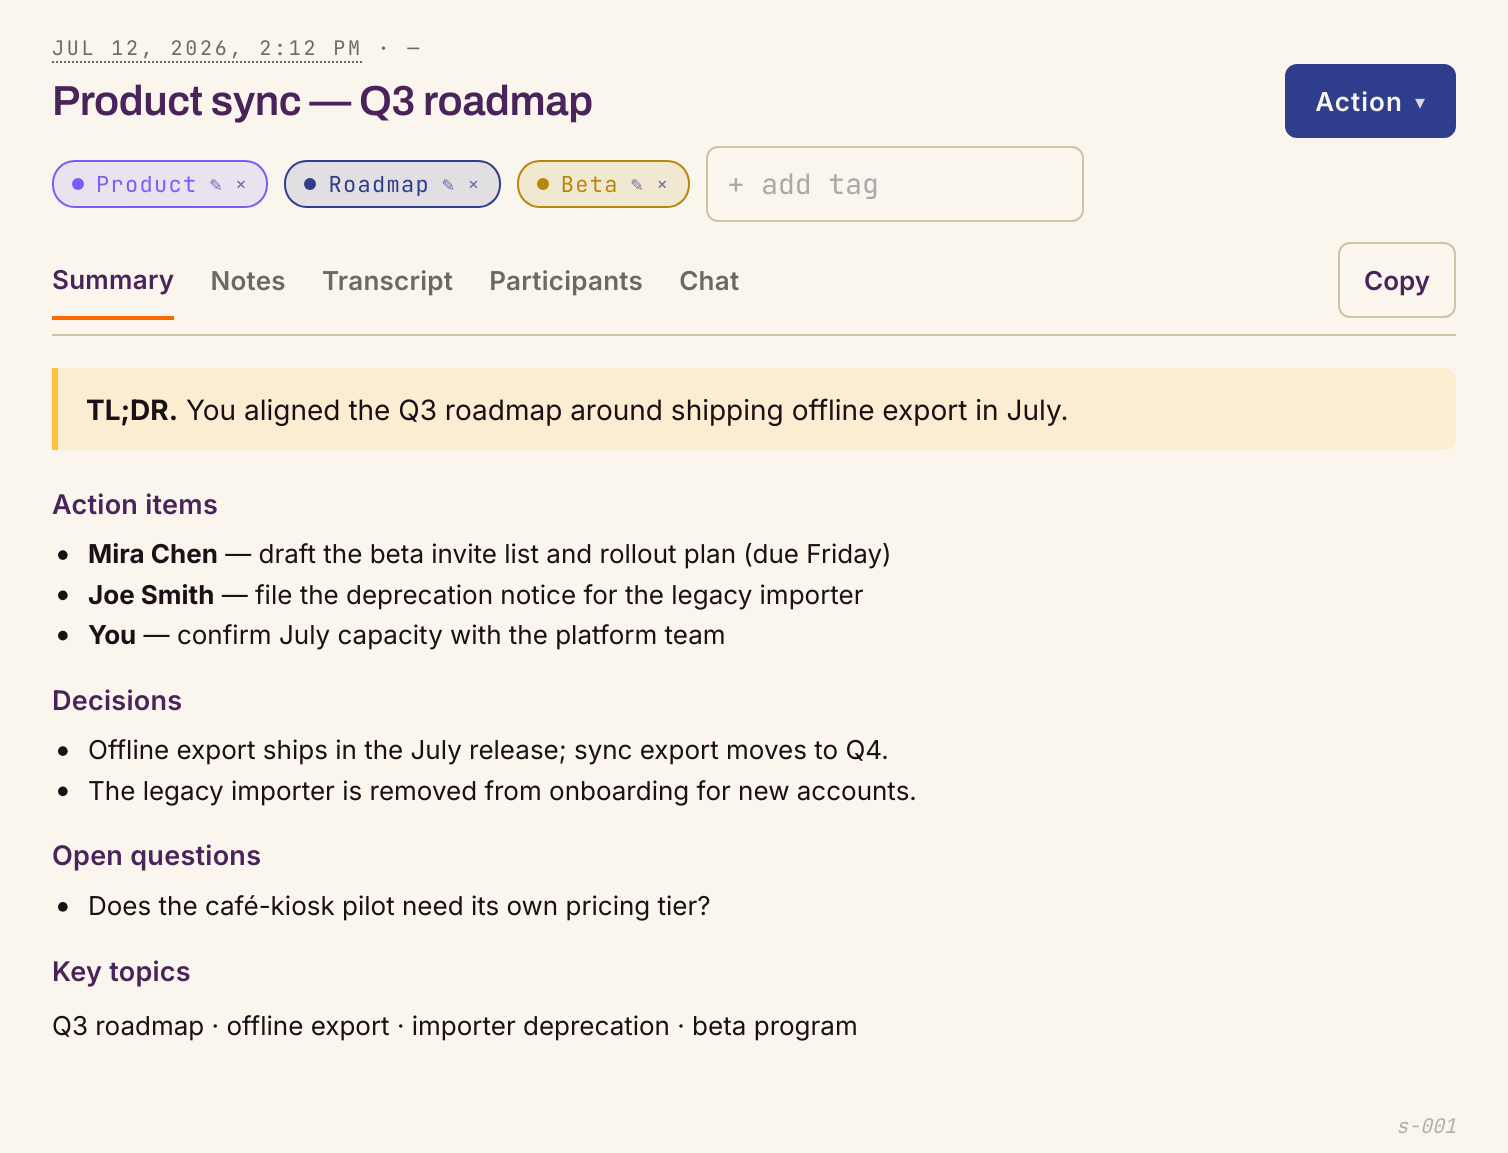Click the blue dot on Roadmap tag

click(310, 184)
